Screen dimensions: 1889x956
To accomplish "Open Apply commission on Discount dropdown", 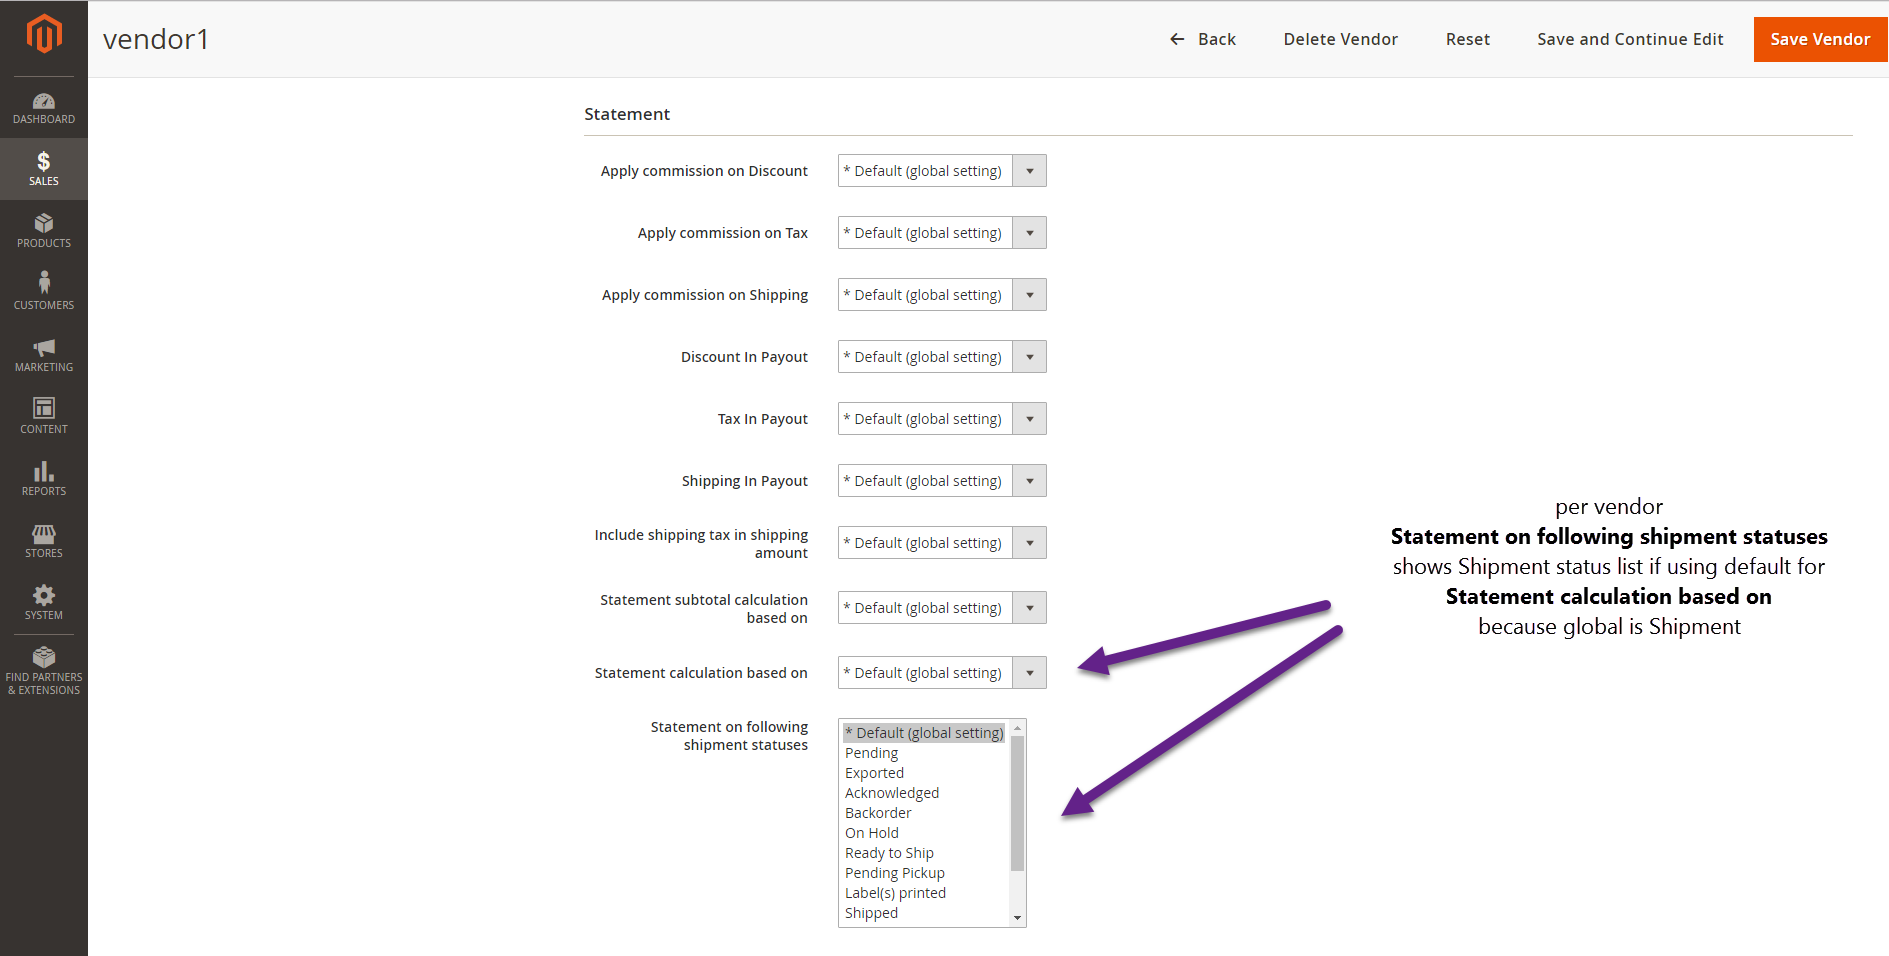I will pos(942,171).
